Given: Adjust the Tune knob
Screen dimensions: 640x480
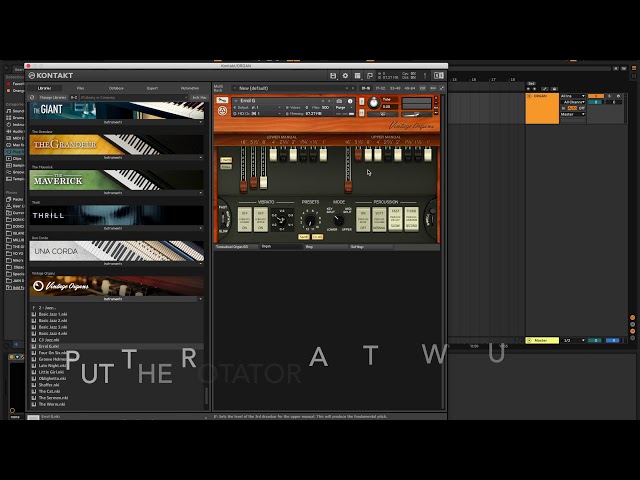Looking at the screenshot, I should tap(373, 103).
